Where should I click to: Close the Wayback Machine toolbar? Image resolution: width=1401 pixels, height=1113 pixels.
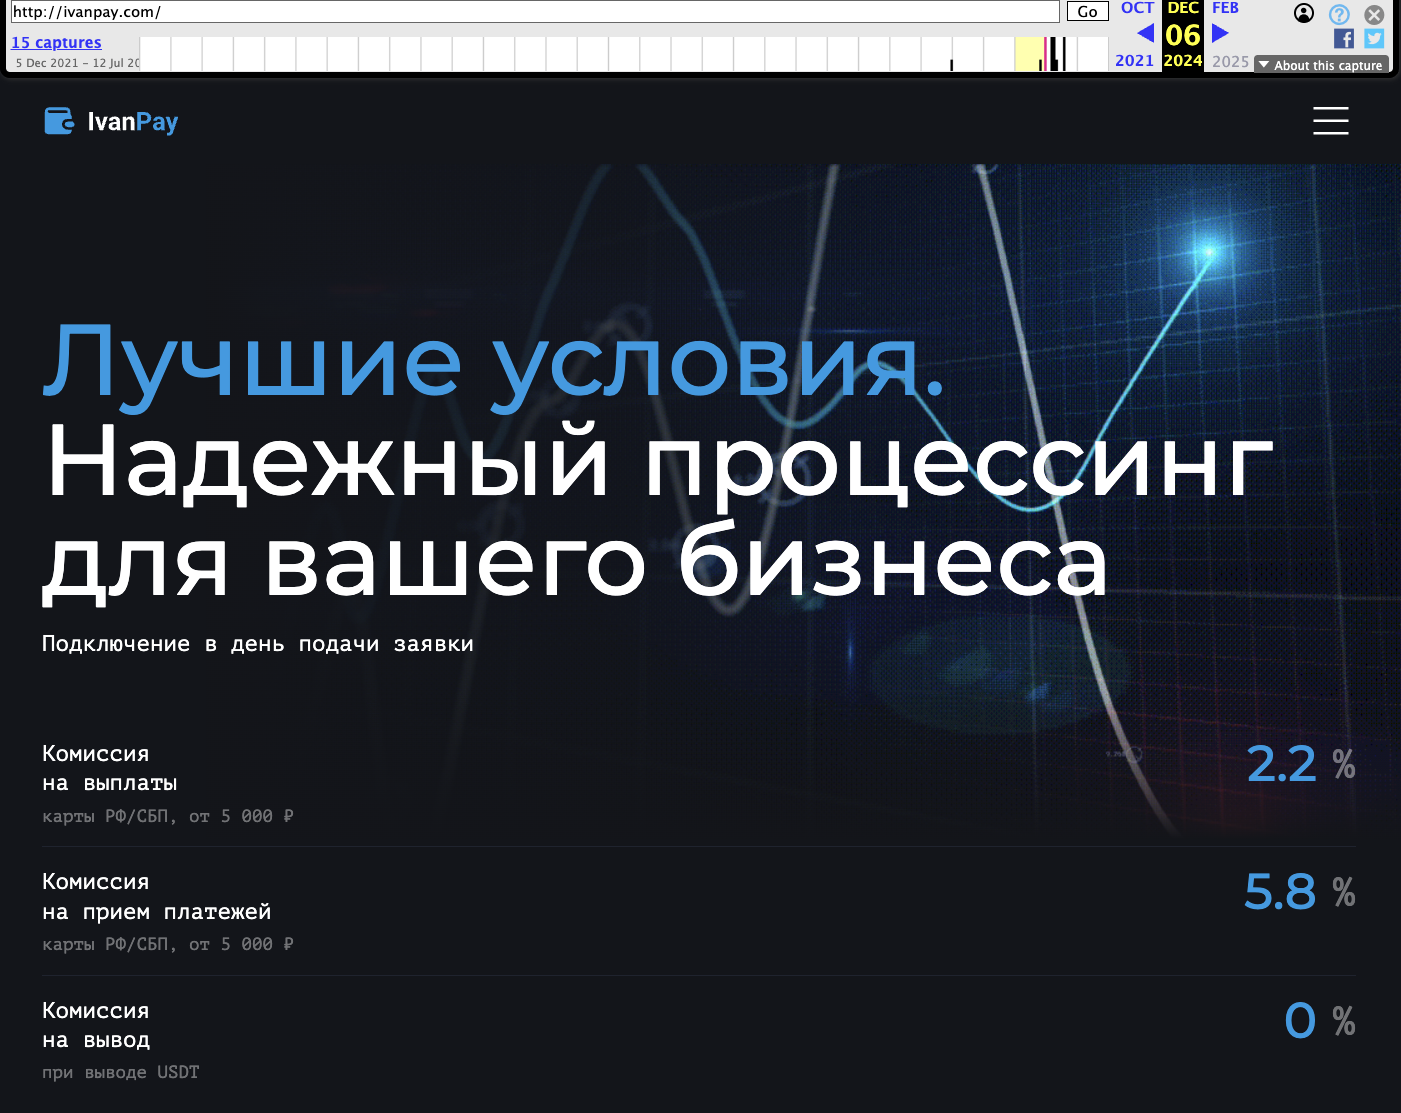click(x=1373, y=14)
